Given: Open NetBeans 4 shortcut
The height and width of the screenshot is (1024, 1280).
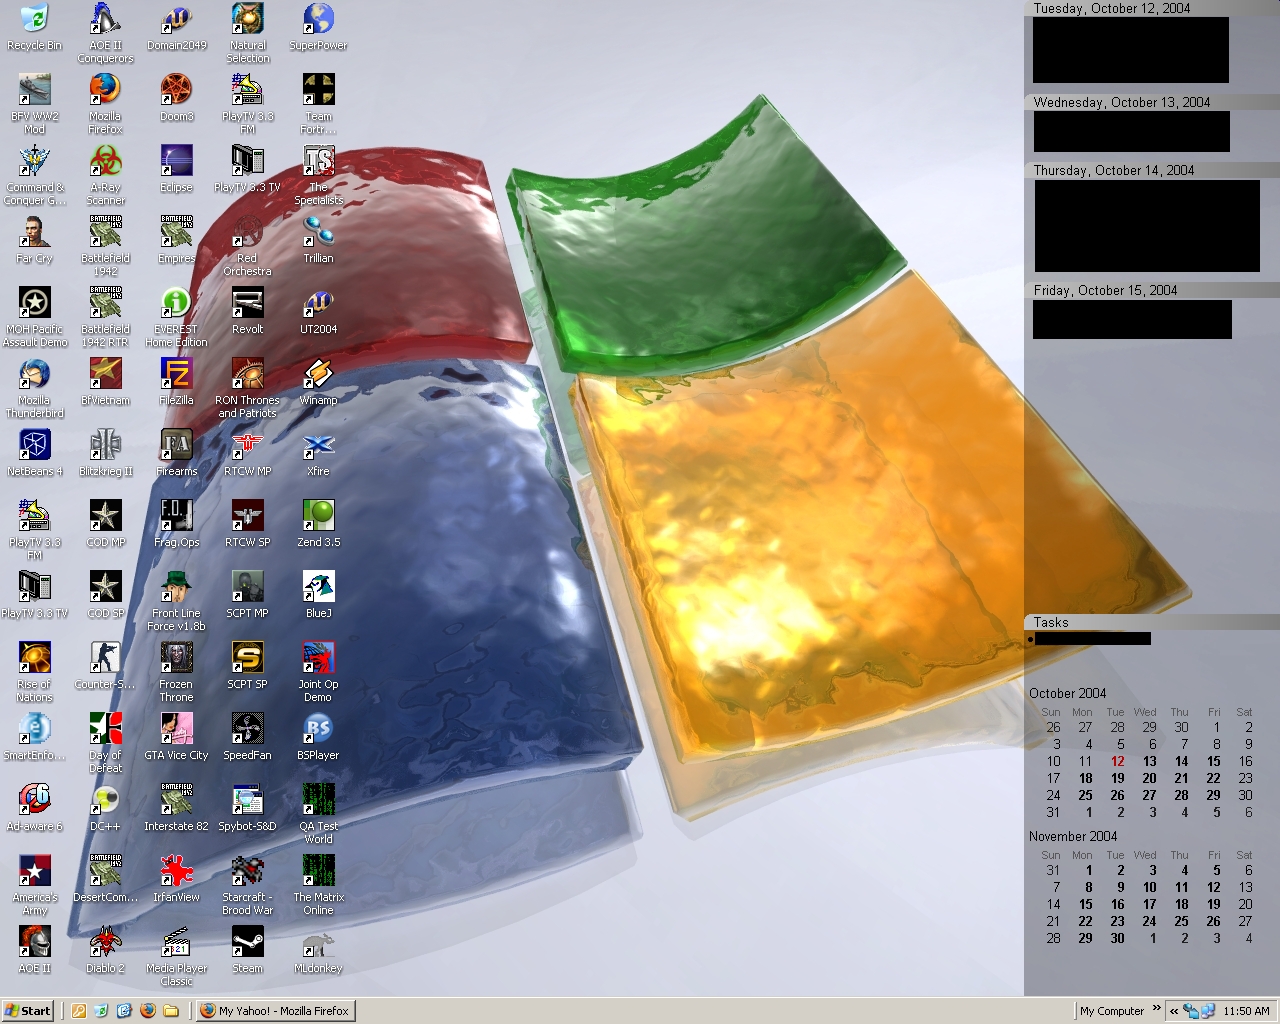Looking at the screenshot, I should (x=34, y=453).
